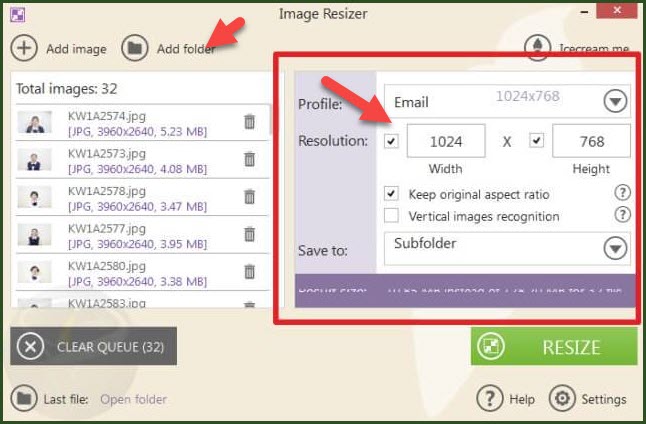Toggle the Width checkbox
This screenshot has height=424, width=646.
391,141
